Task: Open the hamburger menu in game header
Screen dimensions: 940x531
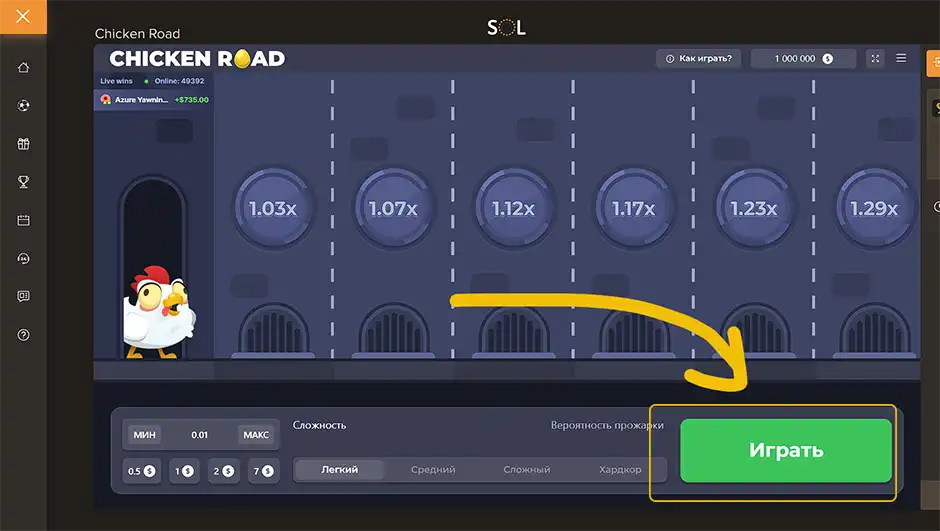Action: tap(901, 58)
